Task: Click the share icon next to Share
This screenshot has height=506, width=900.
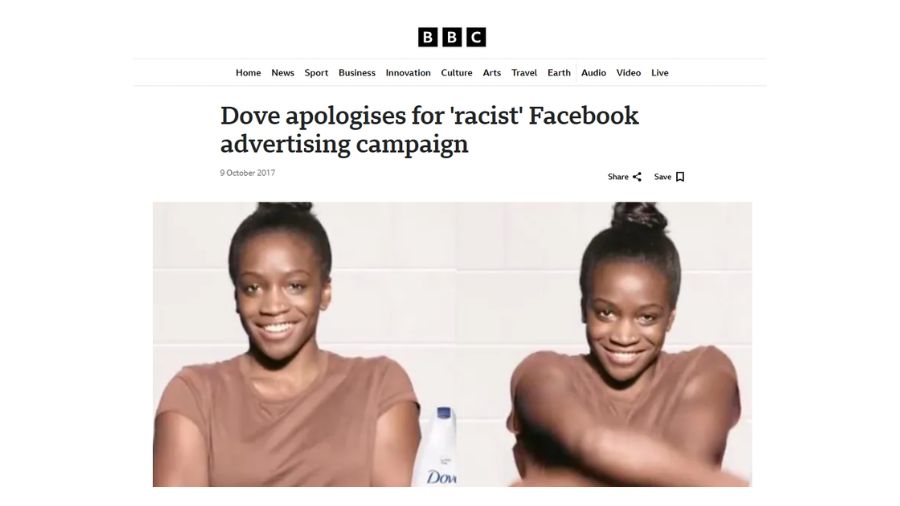Action: pos(637,177)
